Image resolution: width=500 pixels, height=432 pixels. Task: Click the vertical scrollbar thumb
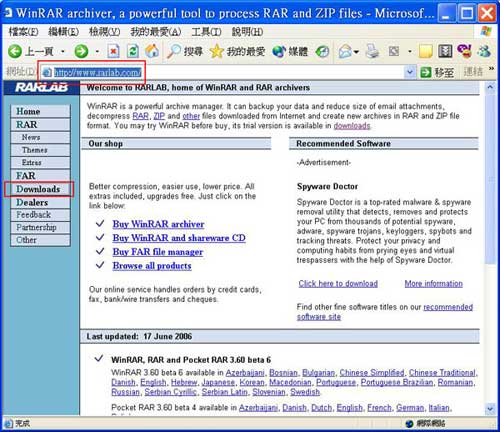tap(490, 179)
